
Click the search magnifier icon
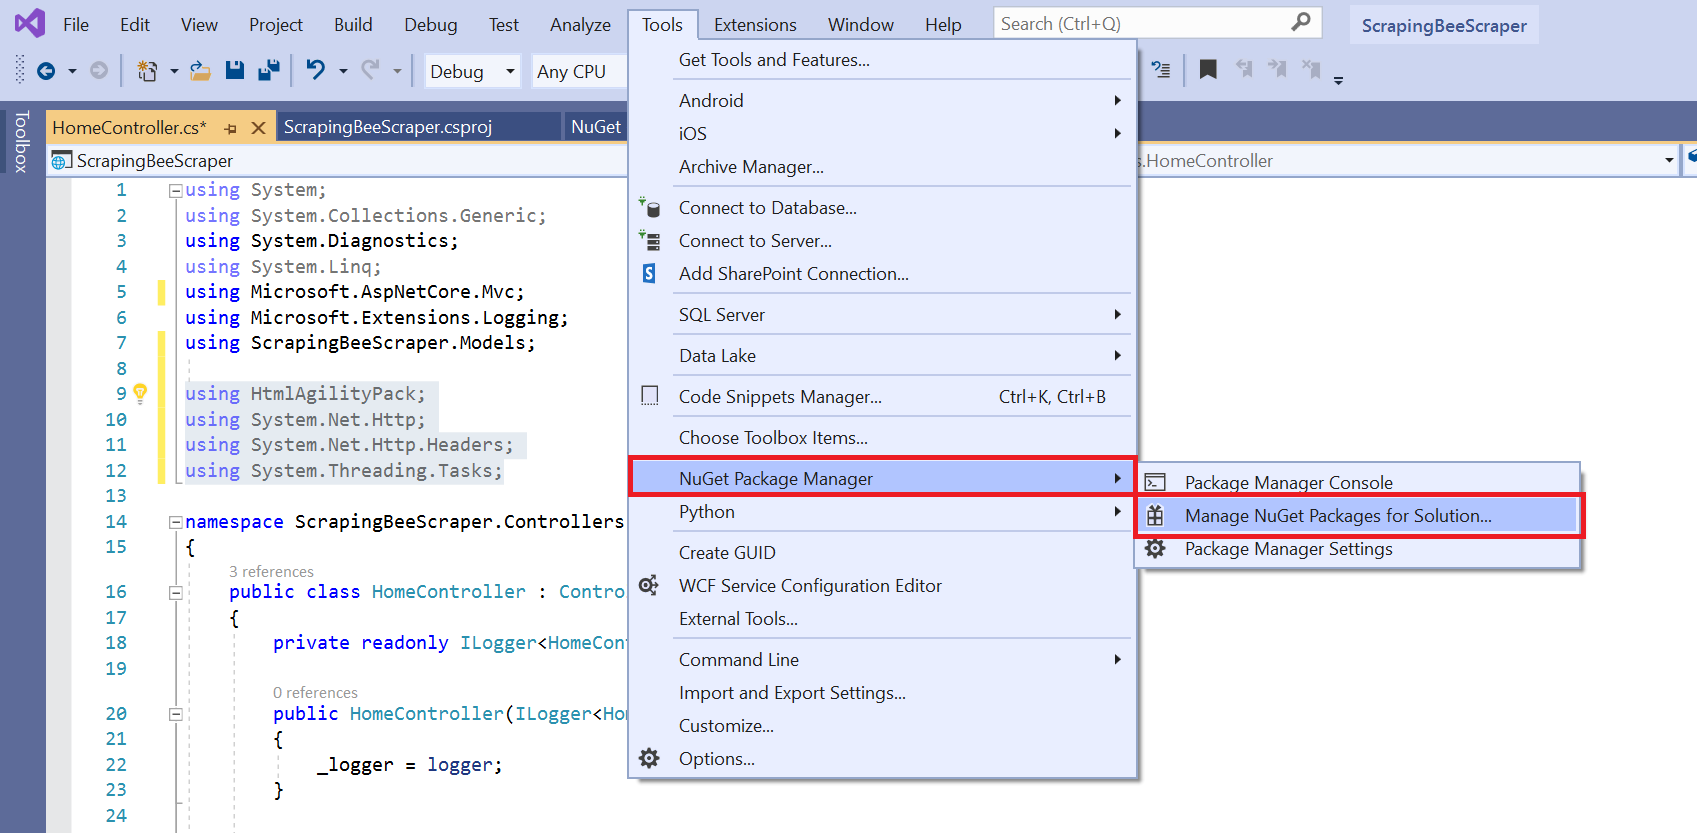1301,22
